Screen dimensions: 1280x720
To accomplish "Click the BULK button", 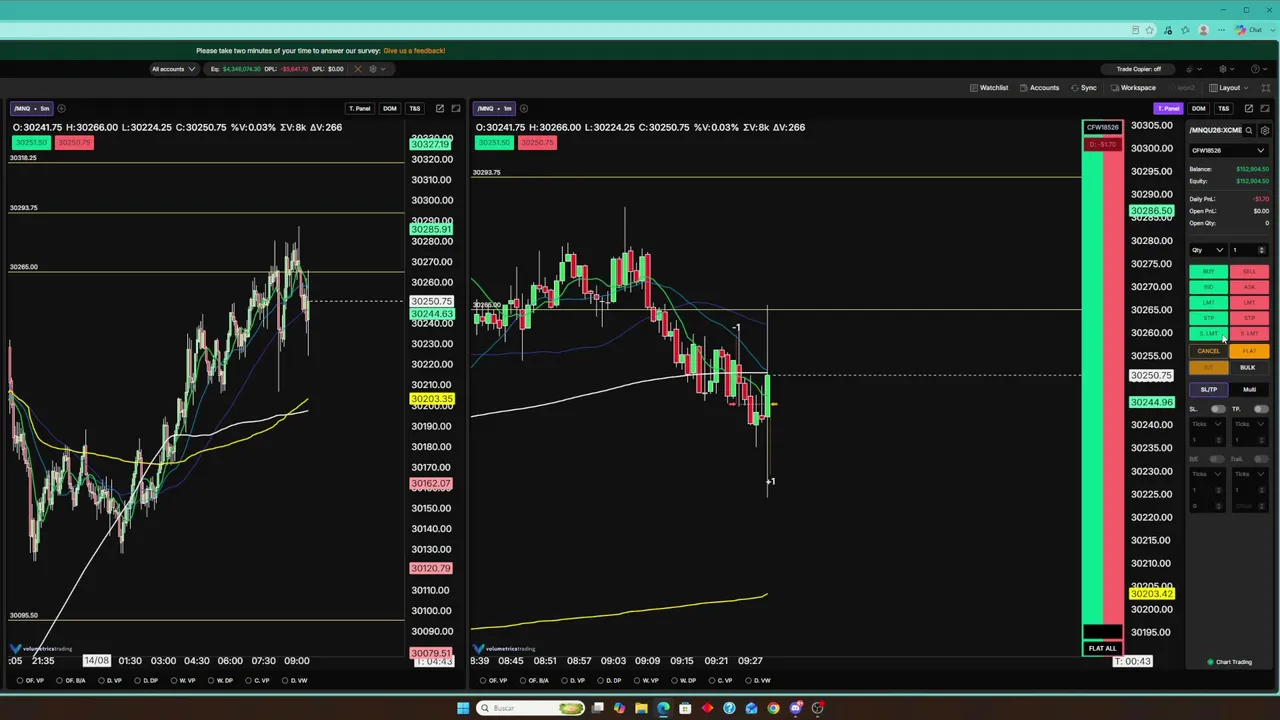I will (1248, 368).
